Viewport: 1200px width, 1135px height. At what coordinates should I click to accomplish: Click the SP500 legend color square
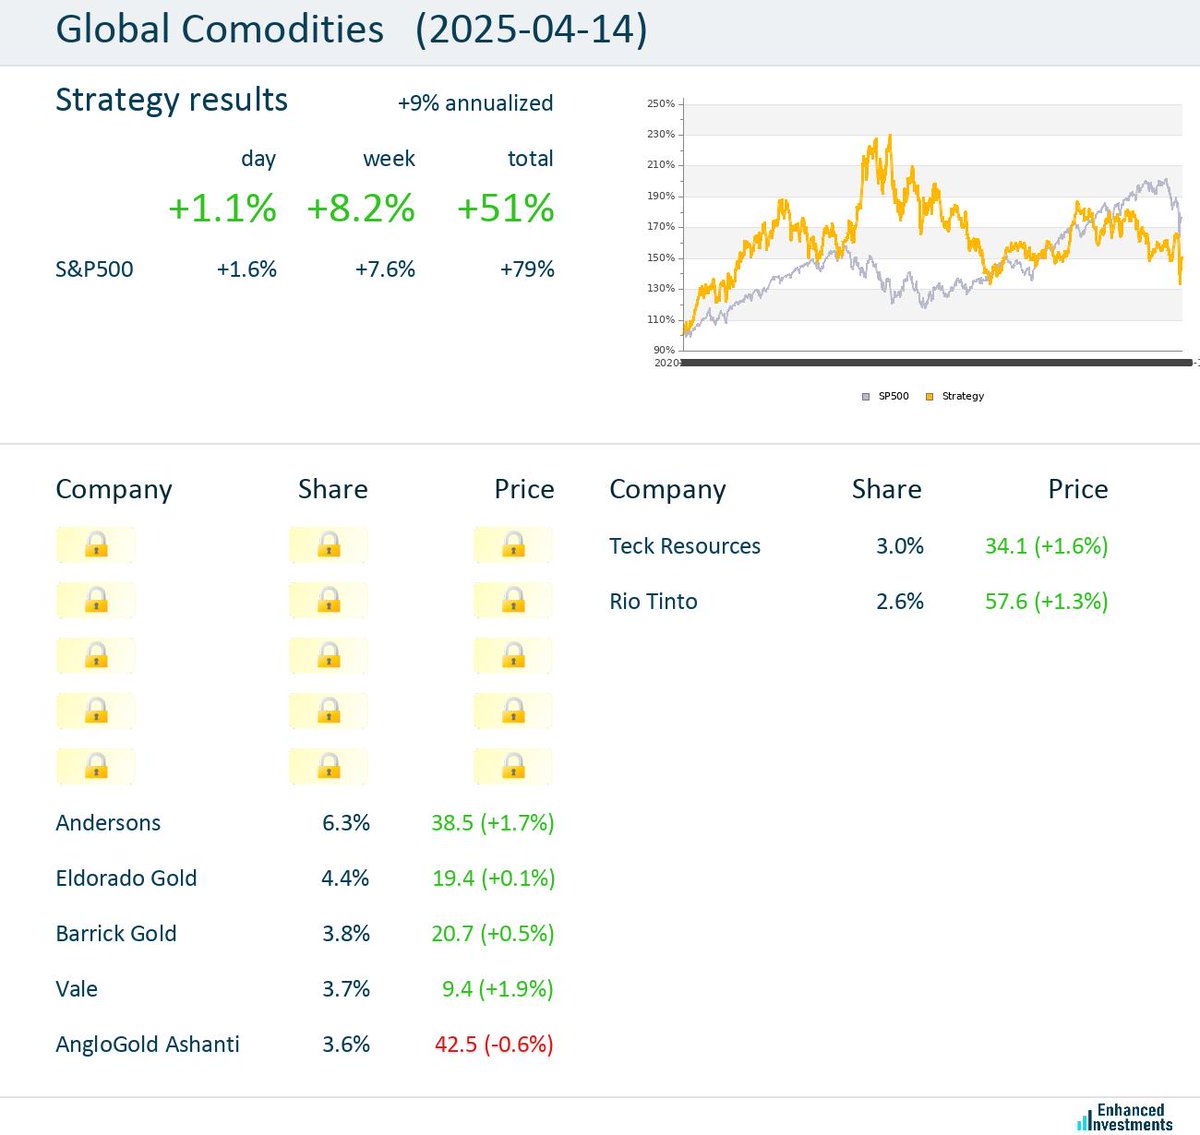[x=866, y=397]
